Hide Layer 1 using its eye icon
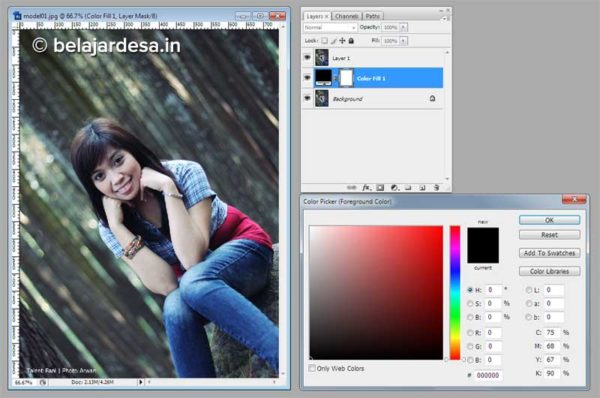The height and width of the screenshot is (398, 600). [x=307, y=57]
